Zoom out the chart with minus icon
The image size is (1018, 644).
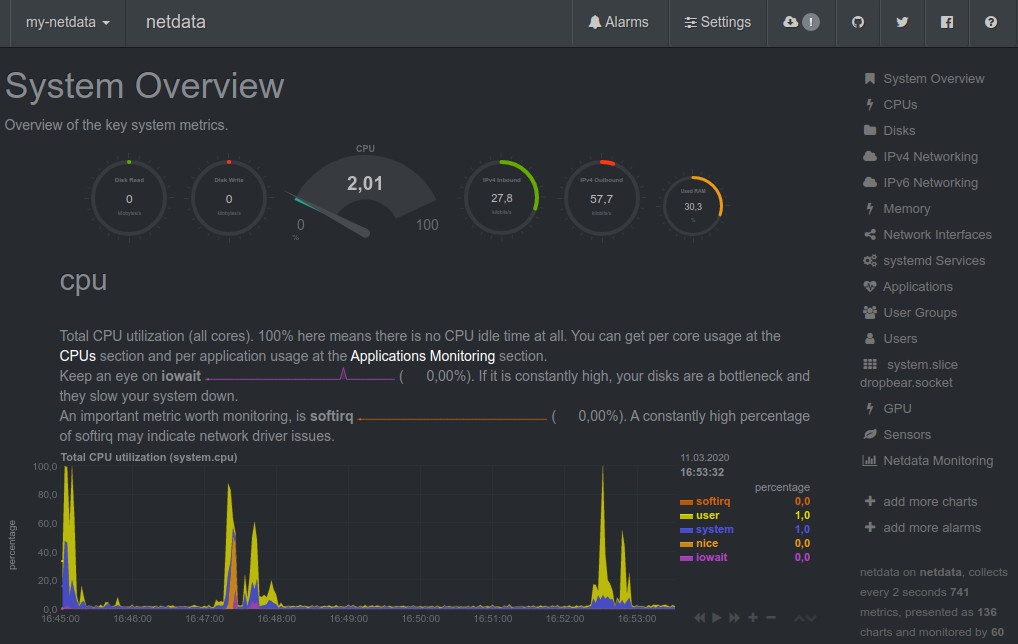coord(771,617)
